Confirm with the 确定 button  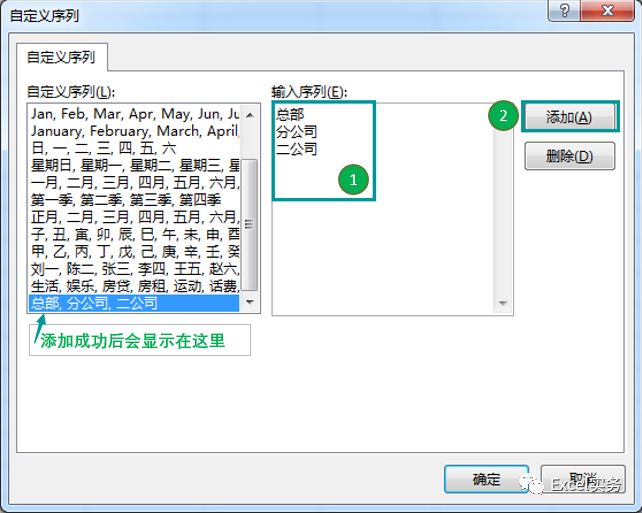pos(486,479)
